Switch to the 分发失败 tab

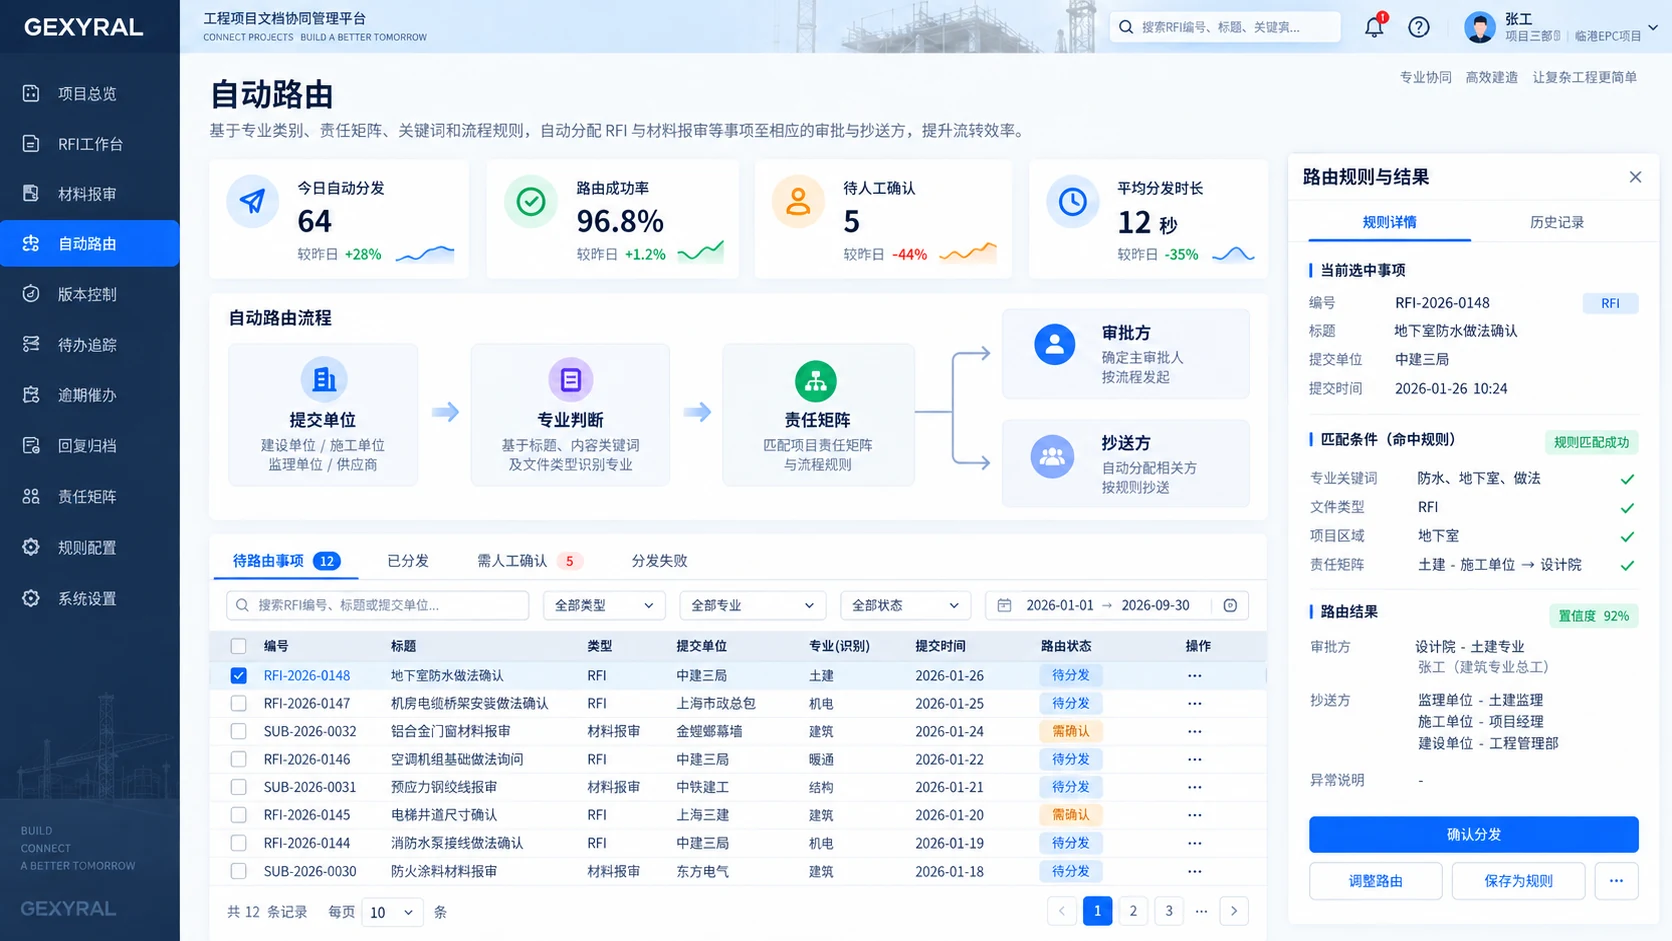pyautogui.click(x=659, y=561)
